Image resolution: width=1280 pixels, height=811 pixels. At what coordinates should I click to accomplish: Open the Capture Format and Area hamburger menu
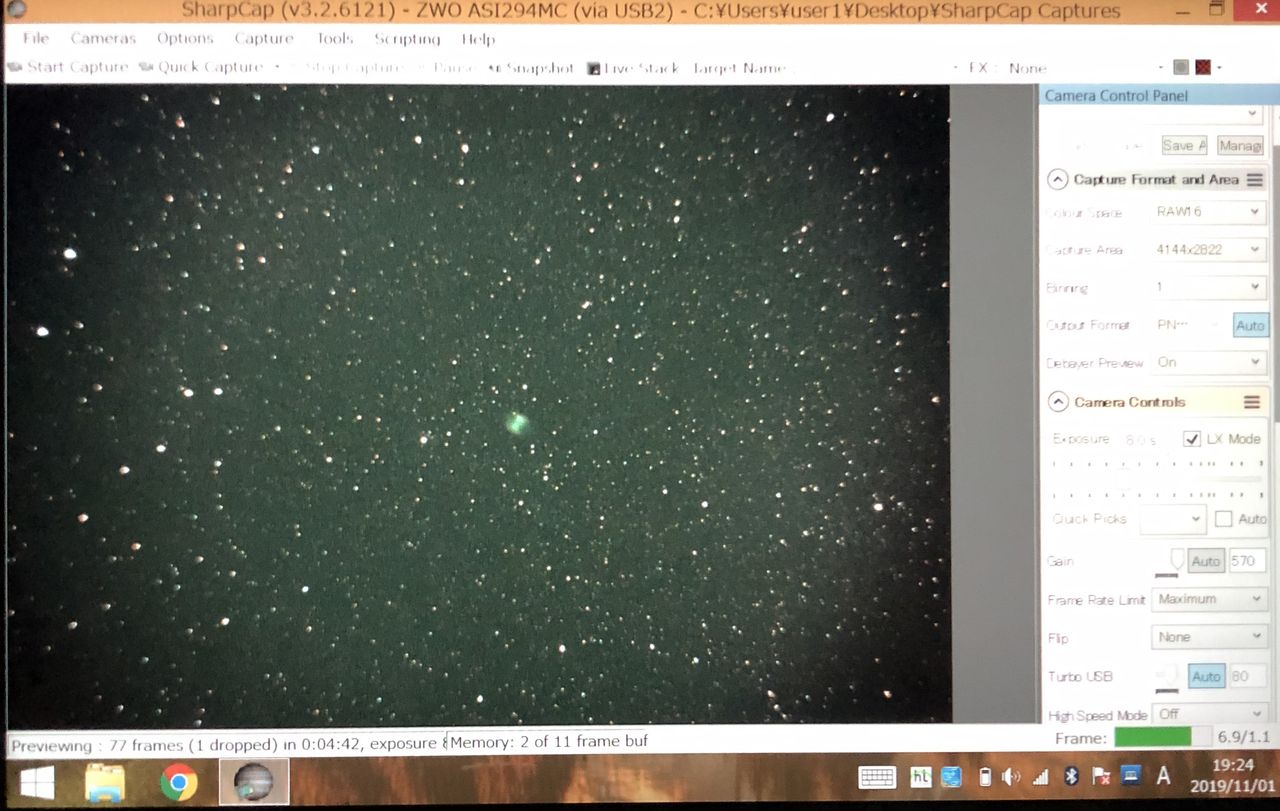[x=1254, y=180]
